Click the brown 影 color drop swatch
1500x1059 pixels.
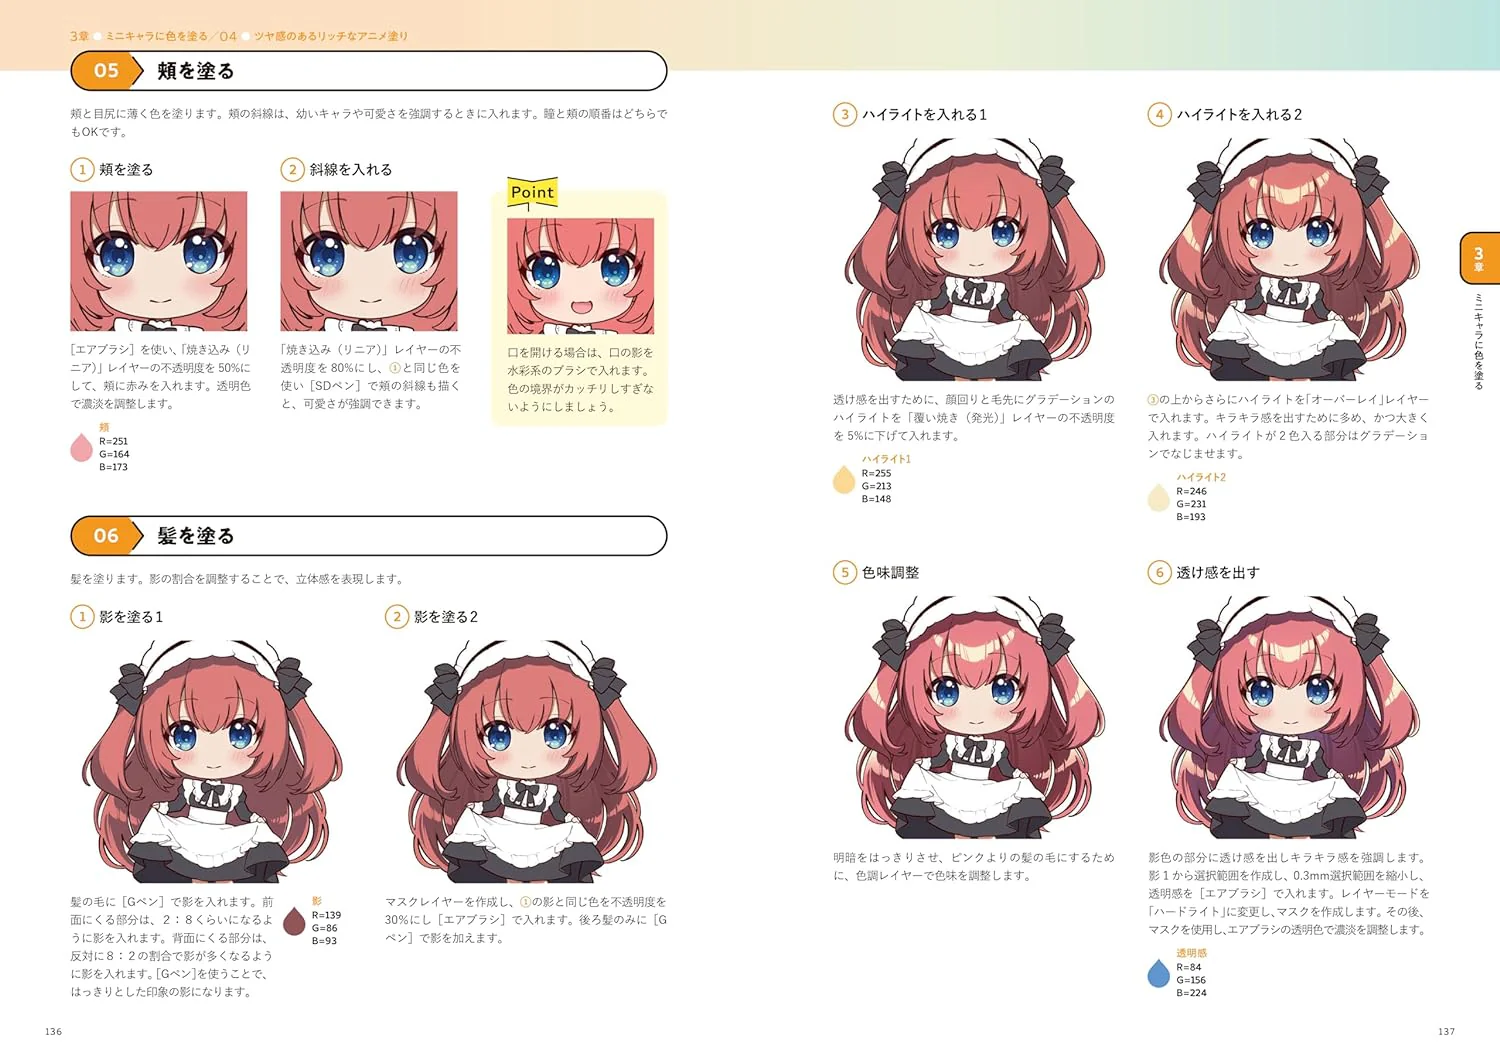294,921
